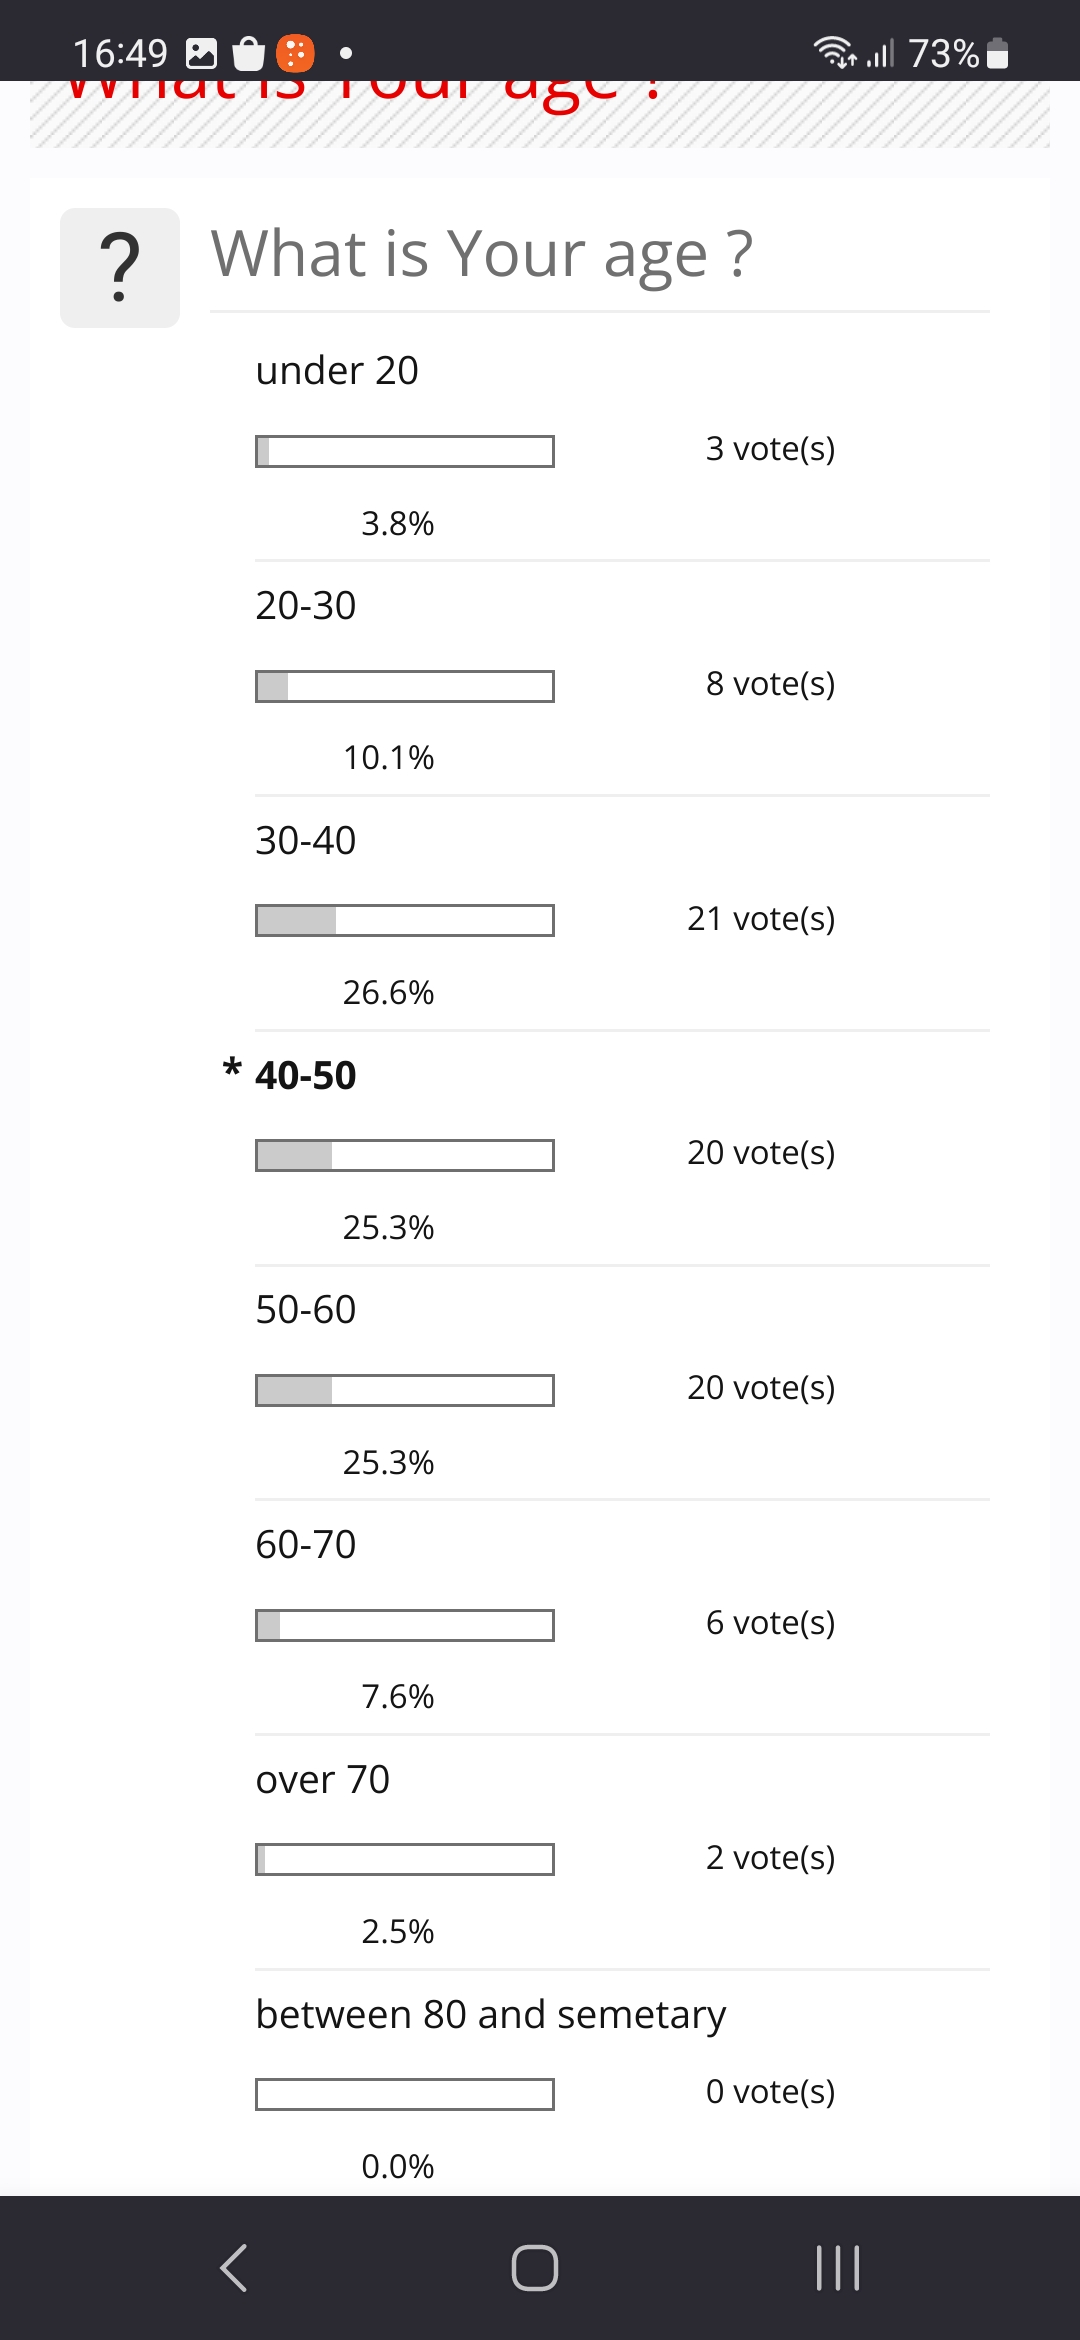Tap the '60-70' option label

306,1544
